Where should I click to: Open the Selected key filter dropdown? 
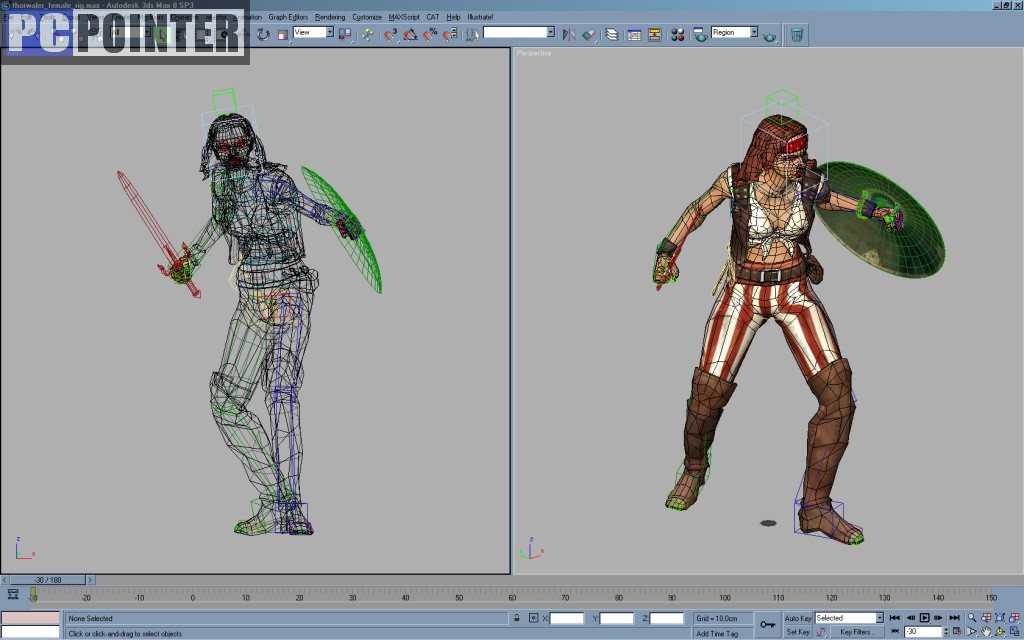[879, 618]
